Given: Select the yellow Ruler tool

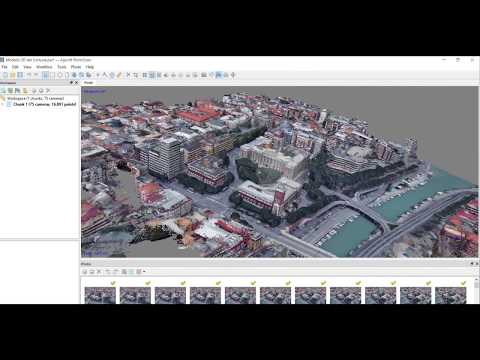Looking at the screenshot, I should 119,75.
